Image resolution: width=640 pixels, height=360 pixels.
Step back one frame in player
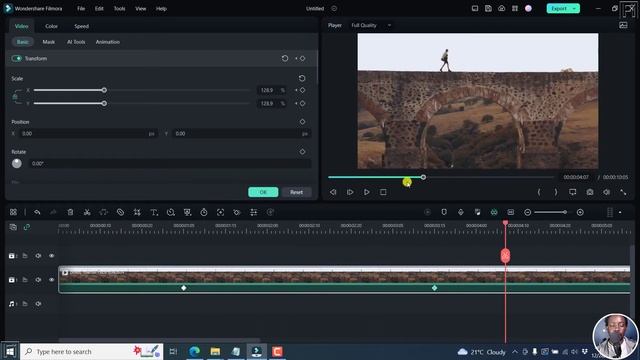click(333, 192)
